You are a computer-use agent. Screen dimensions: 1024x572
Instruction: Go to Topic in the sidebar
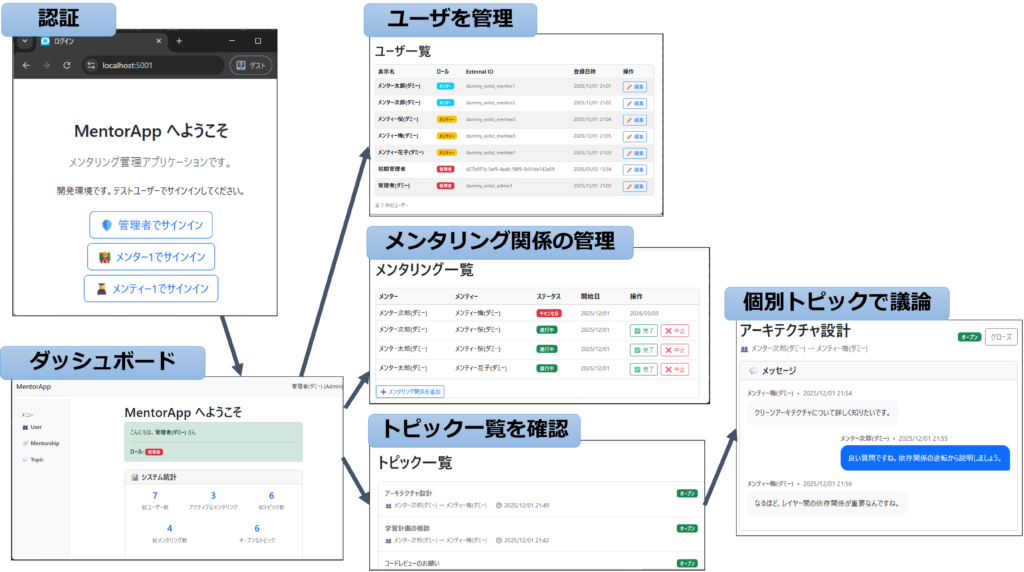(36, 459)
